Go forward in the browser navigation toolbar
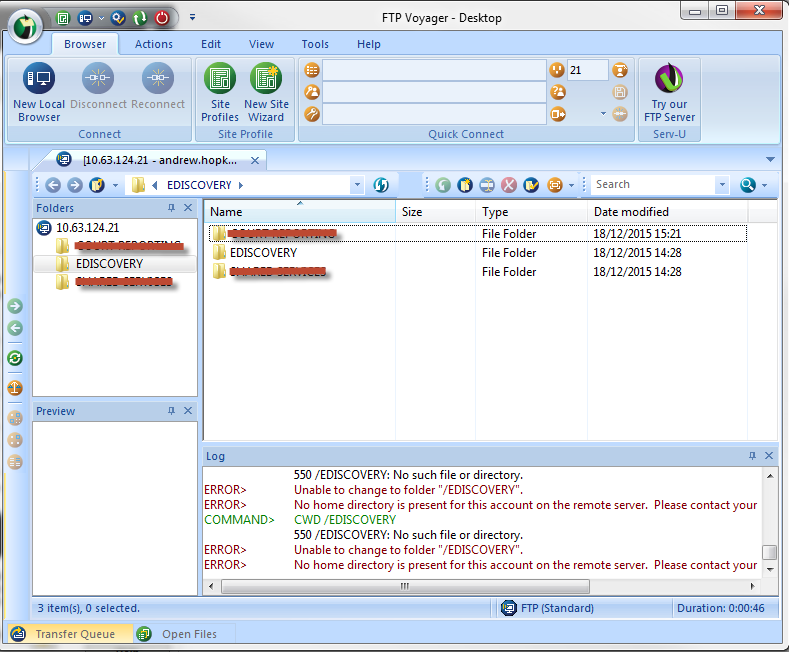789x652 pixels. click(75, 185)
